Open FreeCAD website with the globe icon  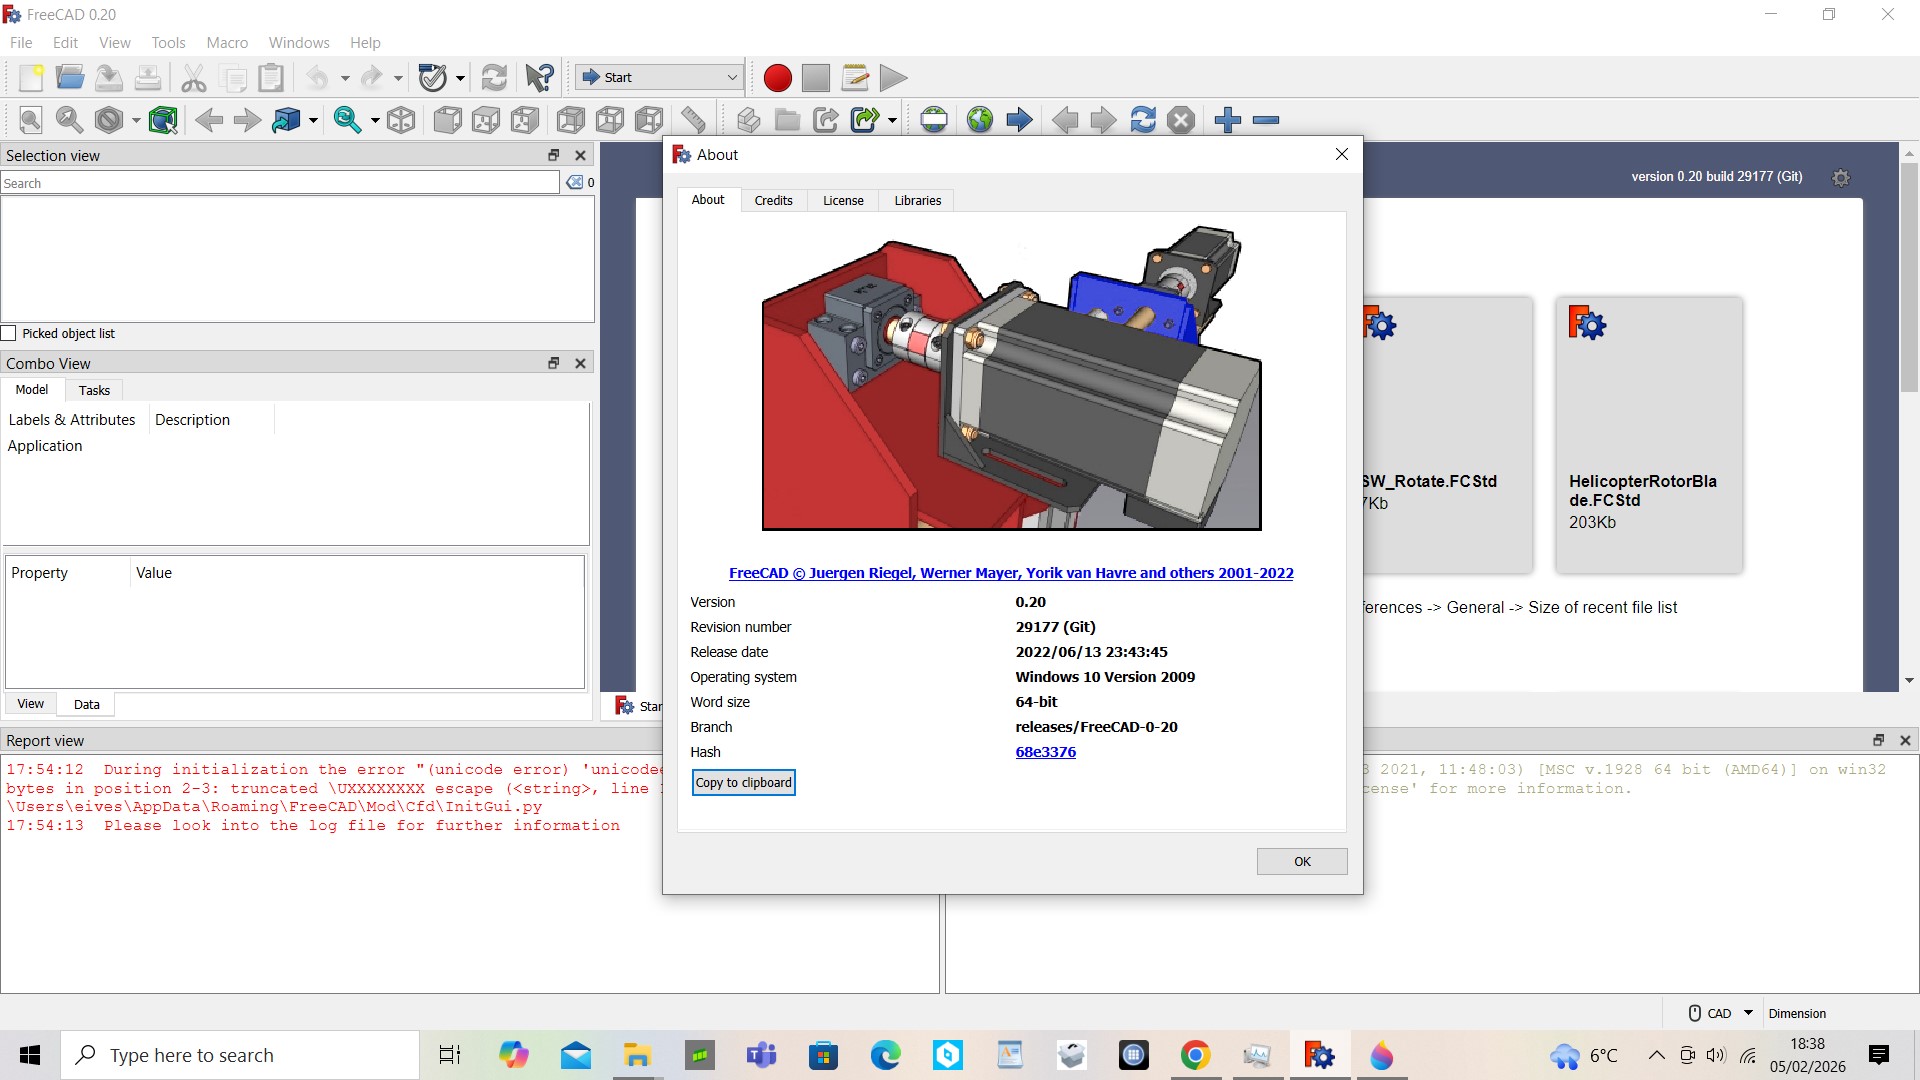[x=980, y=119]
